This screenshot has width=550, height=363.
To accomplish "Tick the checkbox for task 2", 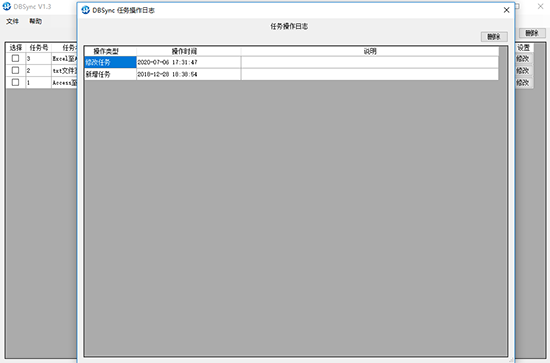I will pos(15,70).
